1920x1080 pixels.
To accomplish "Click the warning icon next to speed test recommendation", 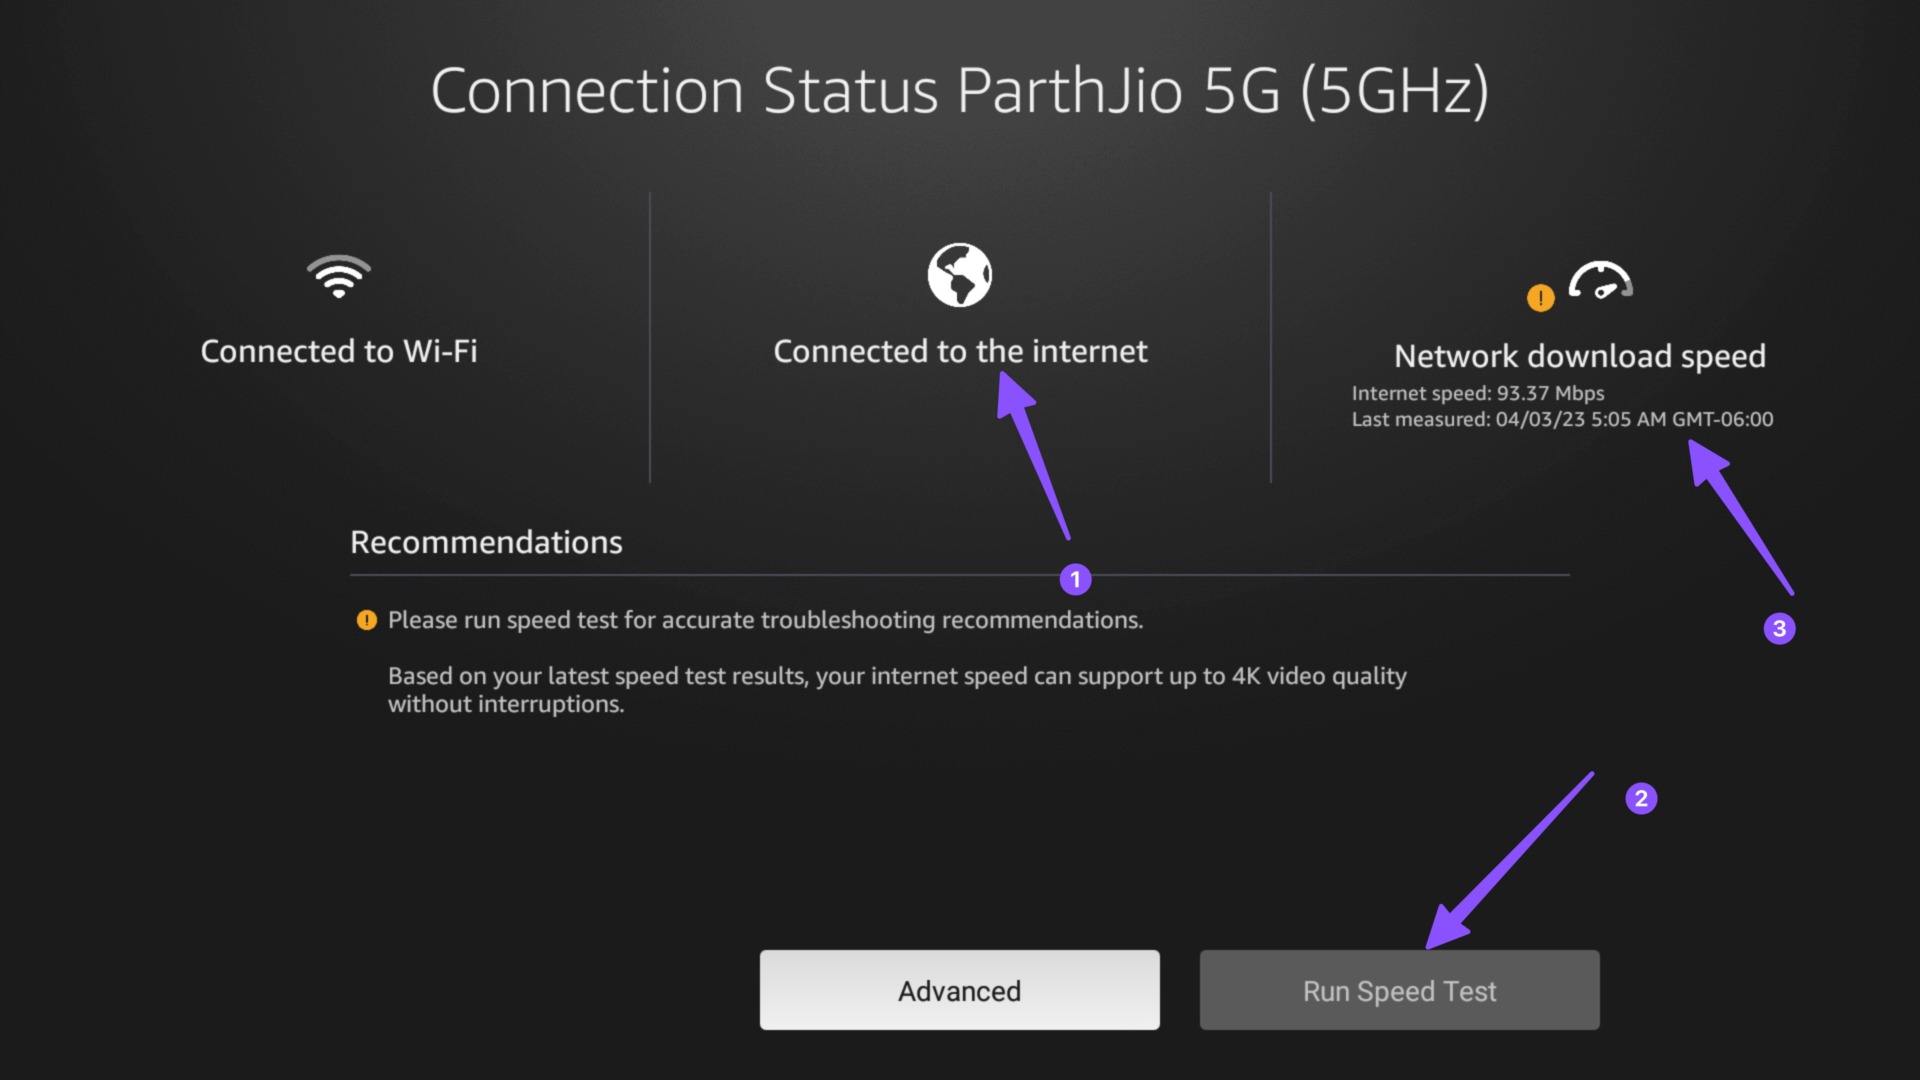I will [367, 620].
